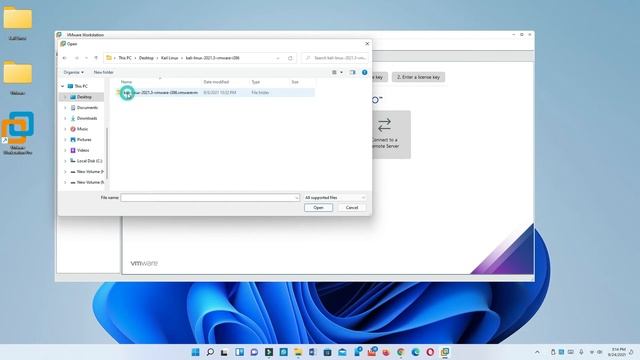Open the Widgets panel from taskbar
The height and width of the screenshot is (360, 640).
click(x=240, y=352)
